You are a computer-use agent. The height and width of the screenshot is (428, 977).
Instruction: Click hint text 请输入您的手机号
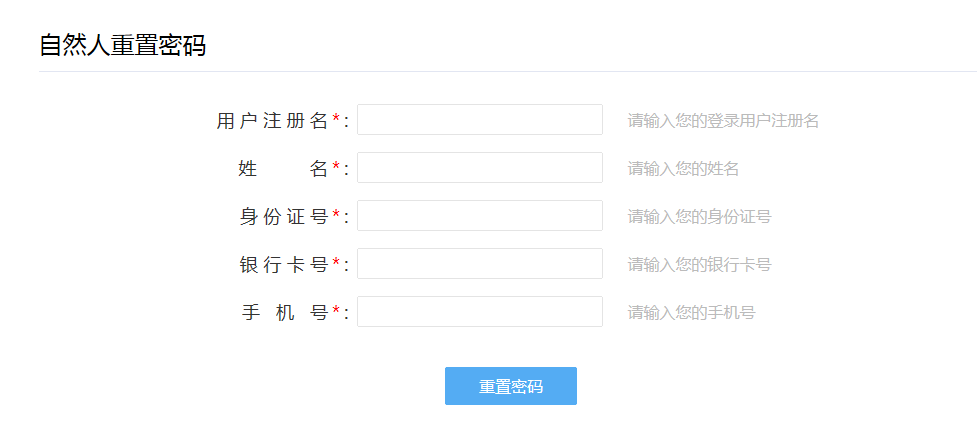(x=691, y=313)
